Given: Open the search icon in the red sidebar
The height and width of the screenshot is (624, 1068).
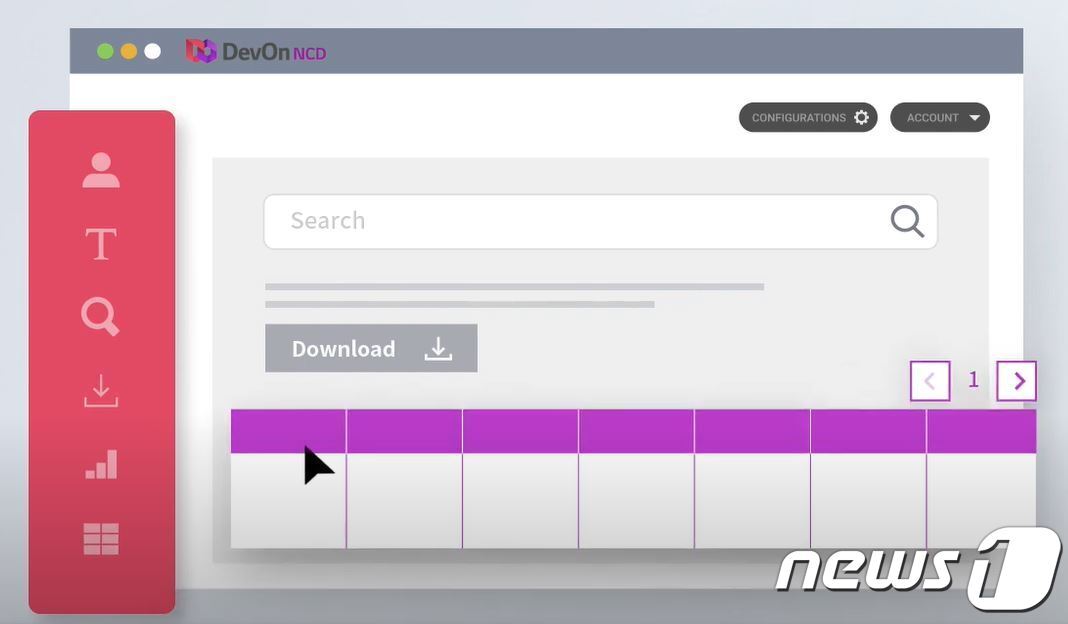Looking at the screenshot, I should (100, 316).
